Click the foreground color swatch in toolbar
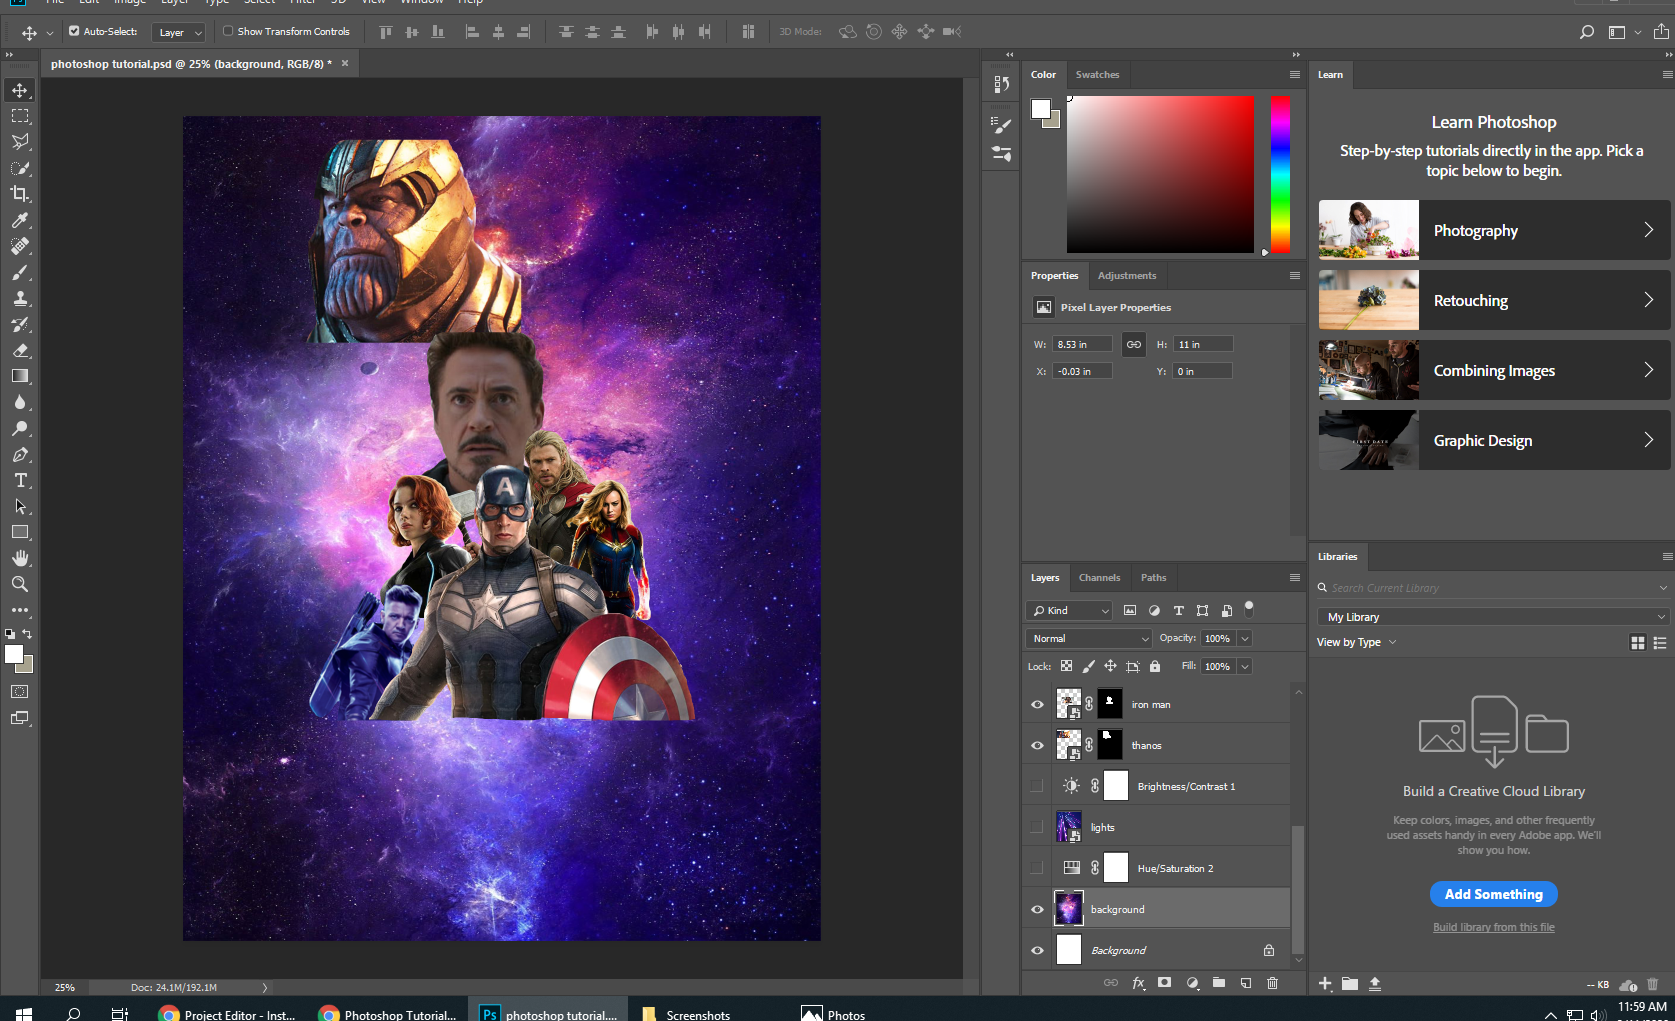The image size is (1675, 1021). click(x=14, y=654)
